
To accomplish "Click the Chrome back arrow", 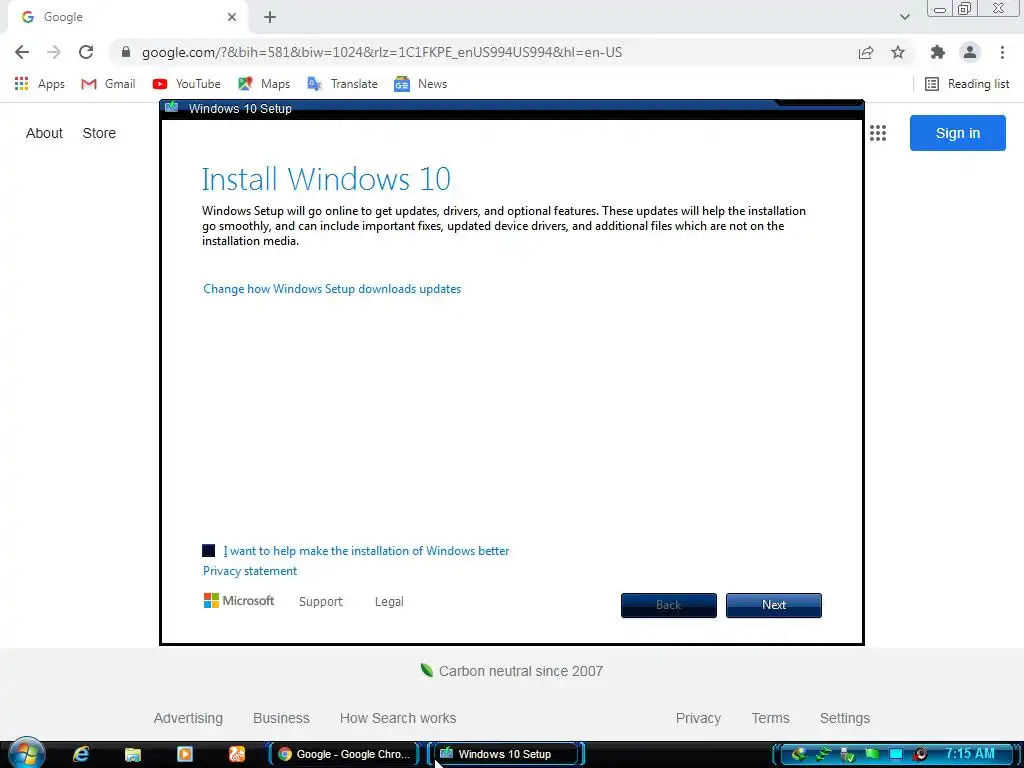I will point(22,52).
